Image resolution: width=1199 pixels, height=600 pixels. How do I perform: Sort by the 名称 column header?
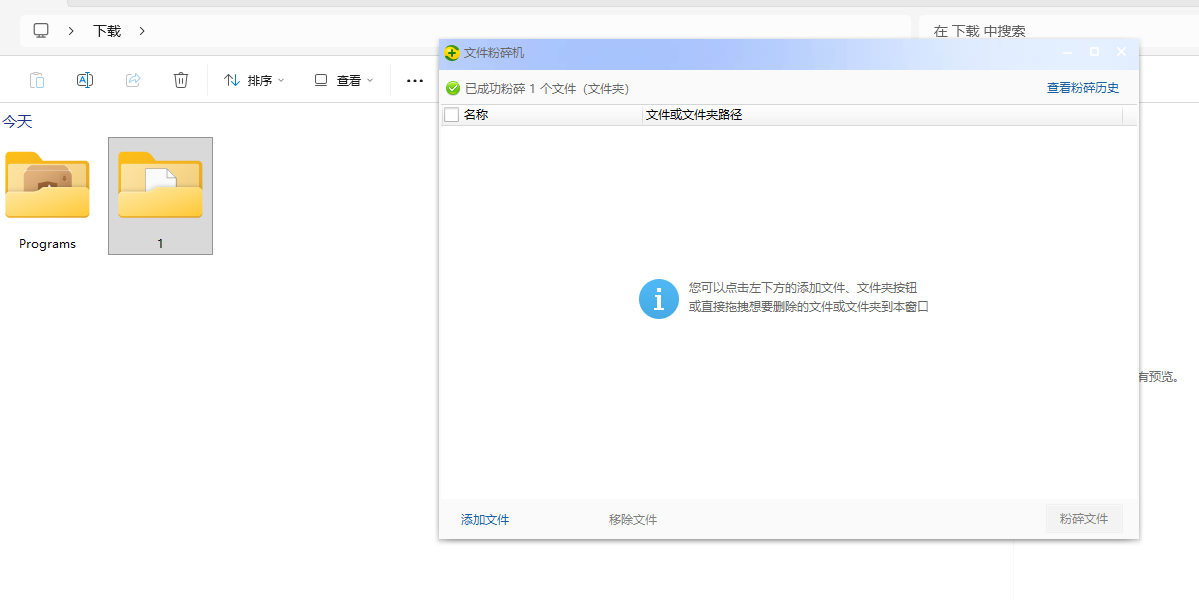coord(541,115)
